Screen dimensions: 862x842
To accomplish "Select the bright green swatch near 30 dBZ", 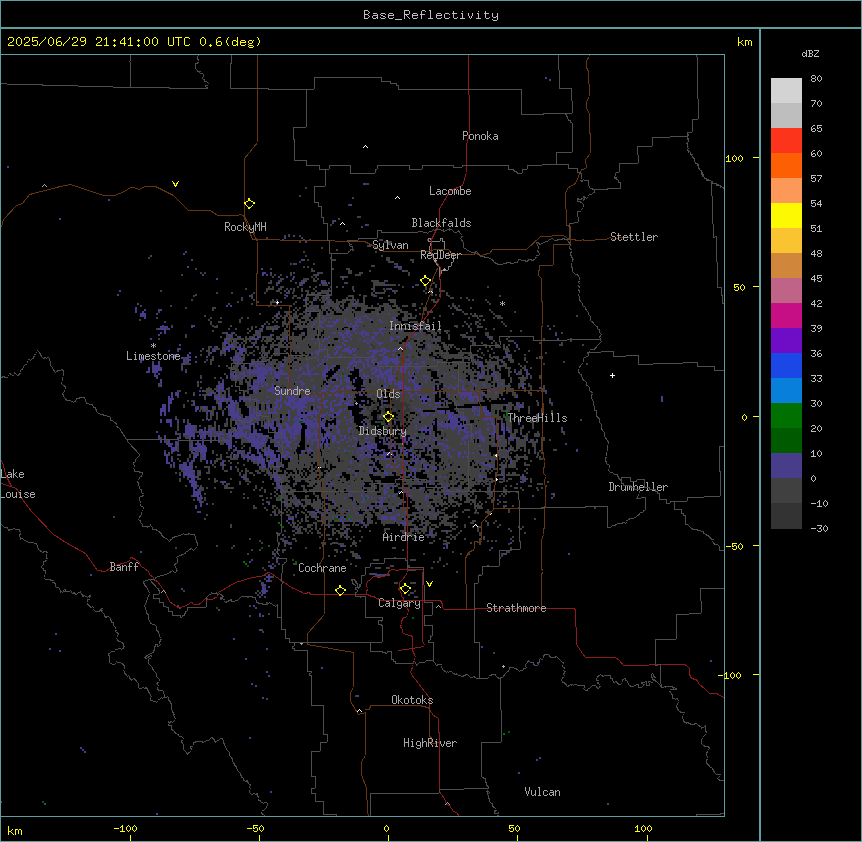I will (x=786, y=416).
